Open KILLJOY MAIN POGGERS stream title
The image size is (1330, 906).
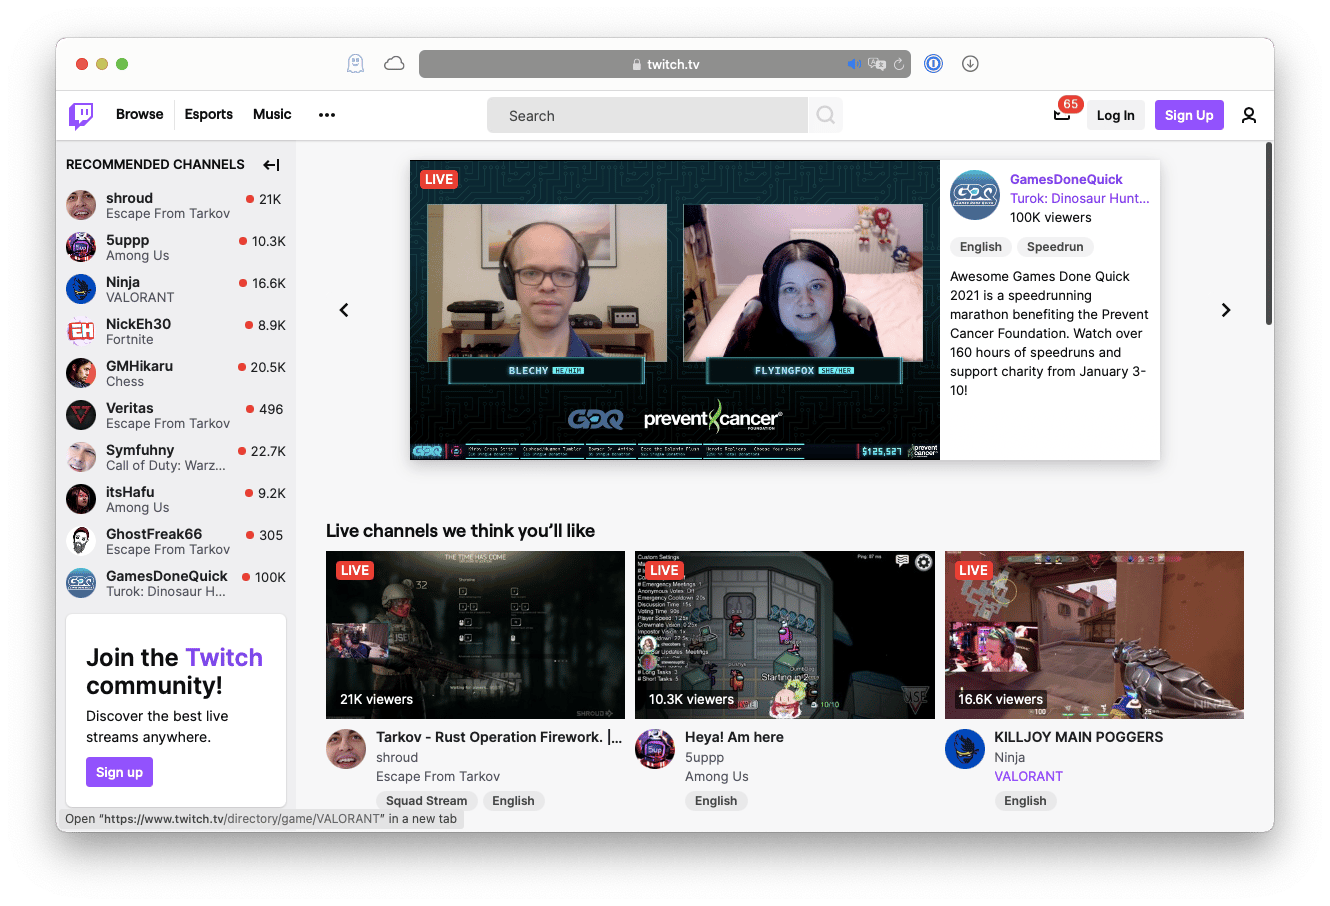[1079, 737]
